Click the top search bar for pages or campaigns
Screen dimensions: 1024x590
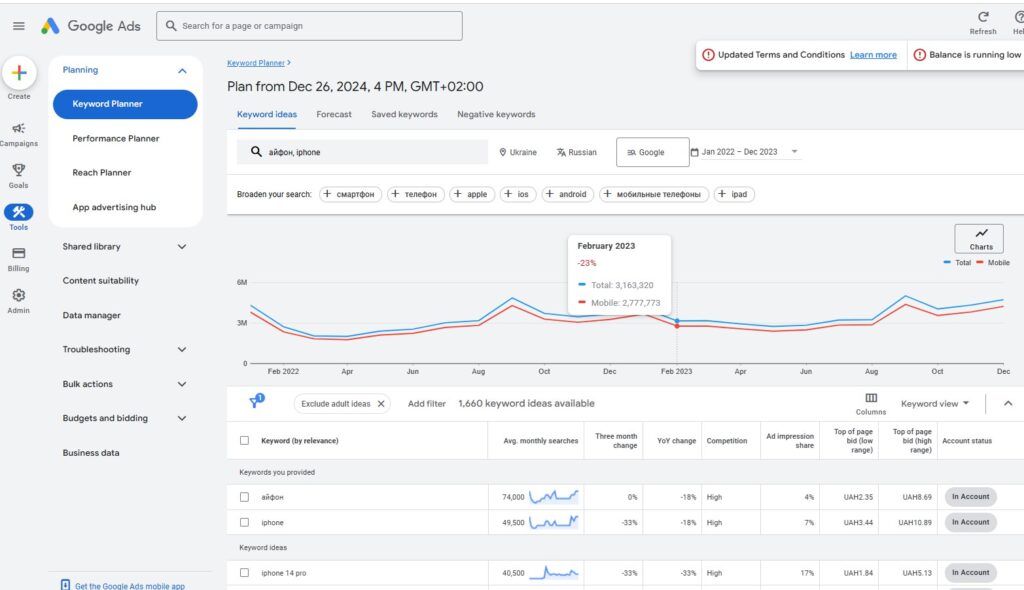[308, 25]
